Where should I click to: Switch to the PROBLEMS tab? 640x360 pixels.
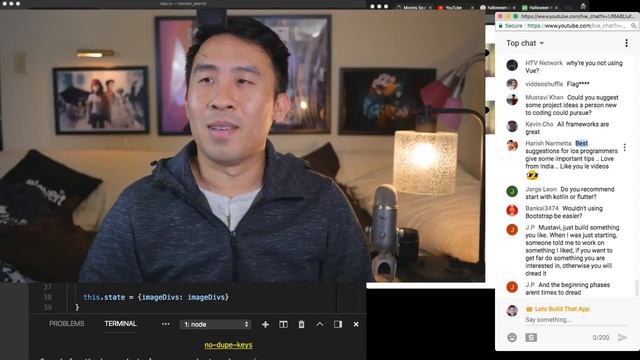pyautogui.click(x=67, y=324)
